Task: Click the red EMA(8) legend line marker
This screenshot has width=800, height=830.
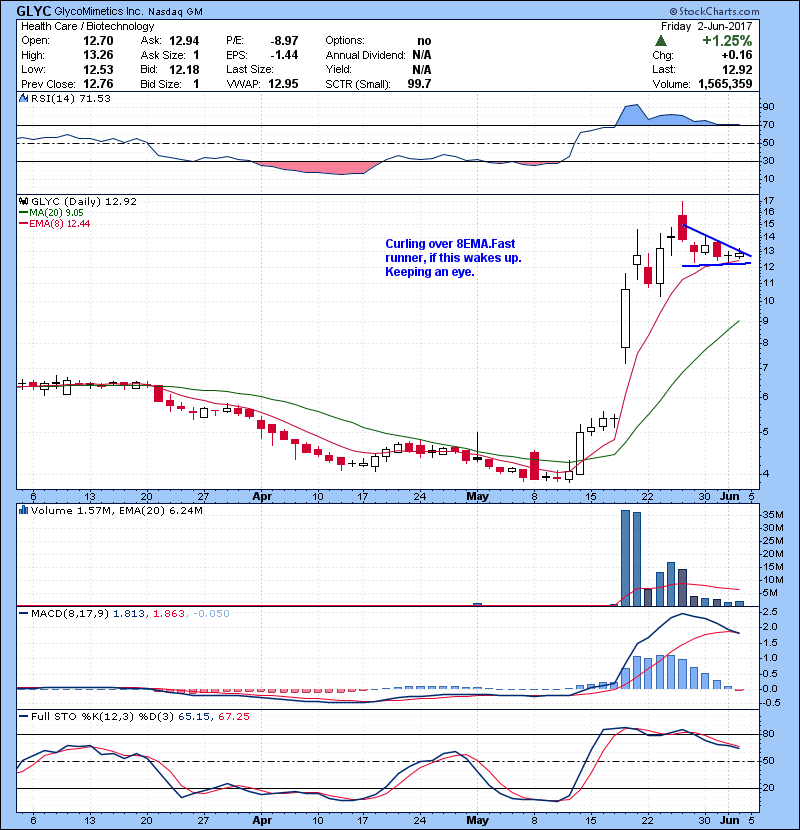Action: (23, 223)
